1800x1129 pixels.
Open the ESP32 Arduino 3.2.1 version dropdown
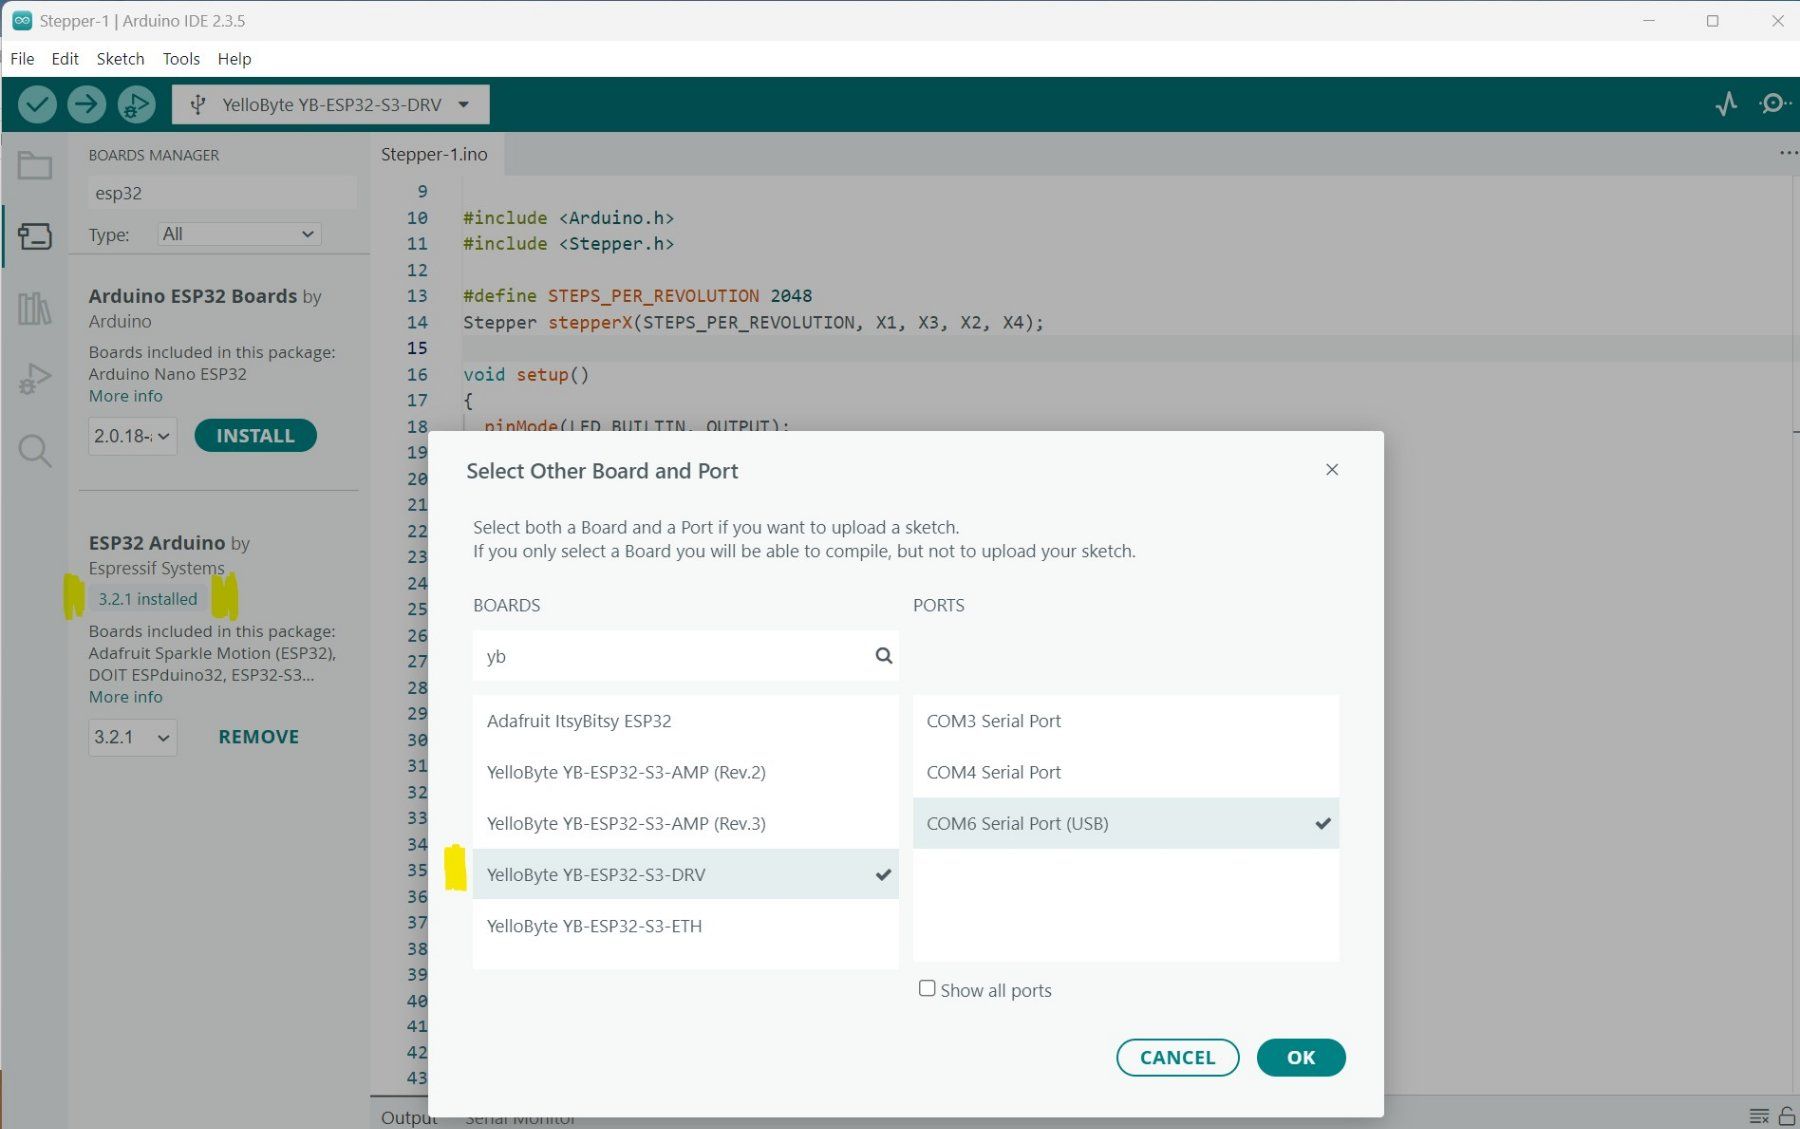coord(132,737)
